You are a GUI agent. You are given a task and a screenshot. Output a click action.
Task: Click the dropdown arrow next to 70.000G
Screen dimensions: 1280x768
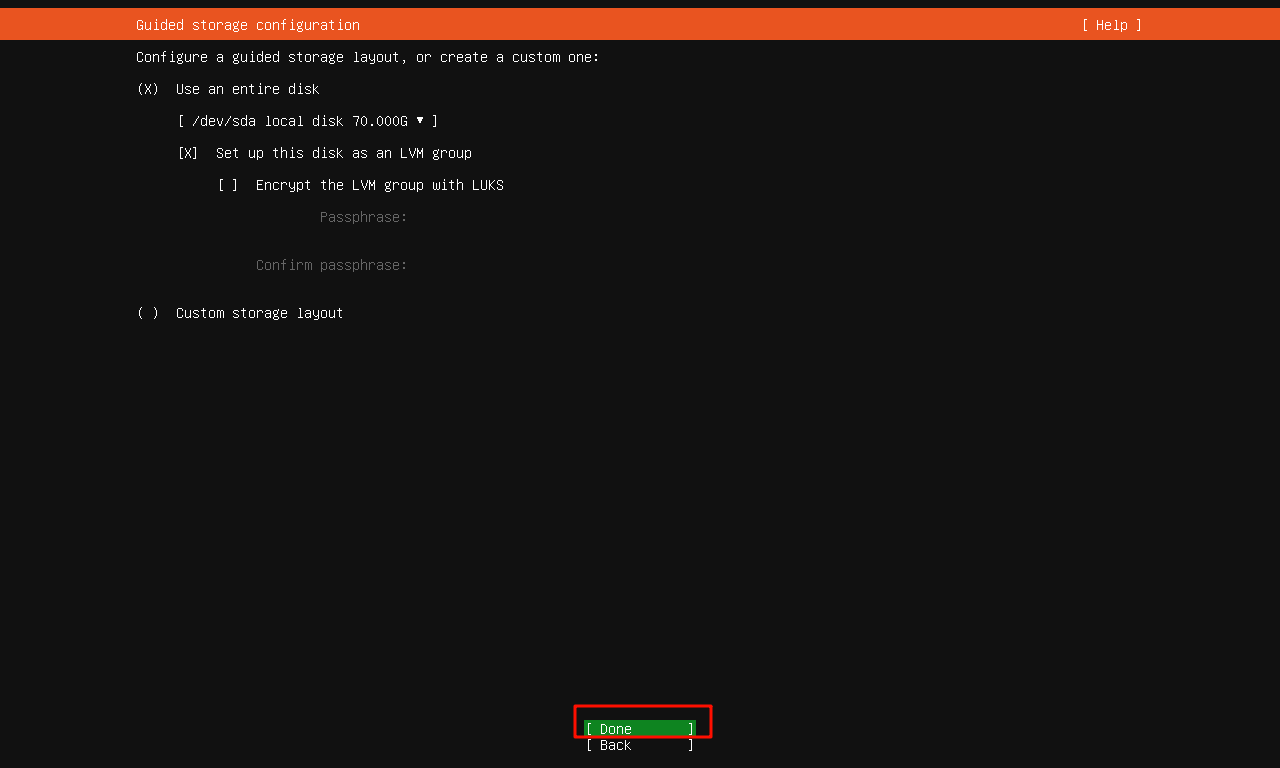coord(421,121)
